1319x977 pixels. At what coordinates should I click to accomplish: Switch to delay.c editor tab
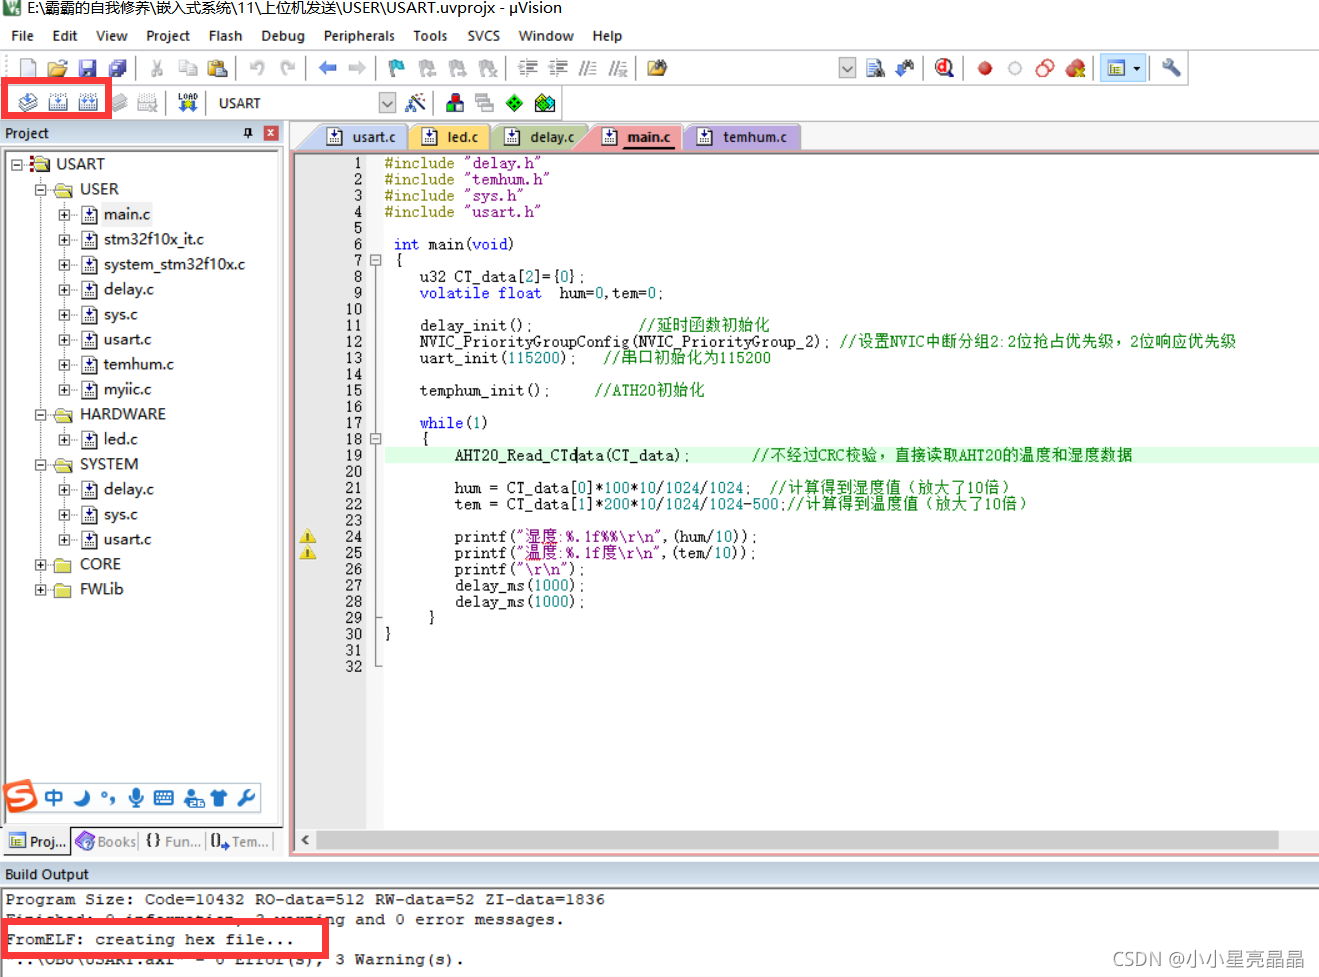tap(540, 137)
